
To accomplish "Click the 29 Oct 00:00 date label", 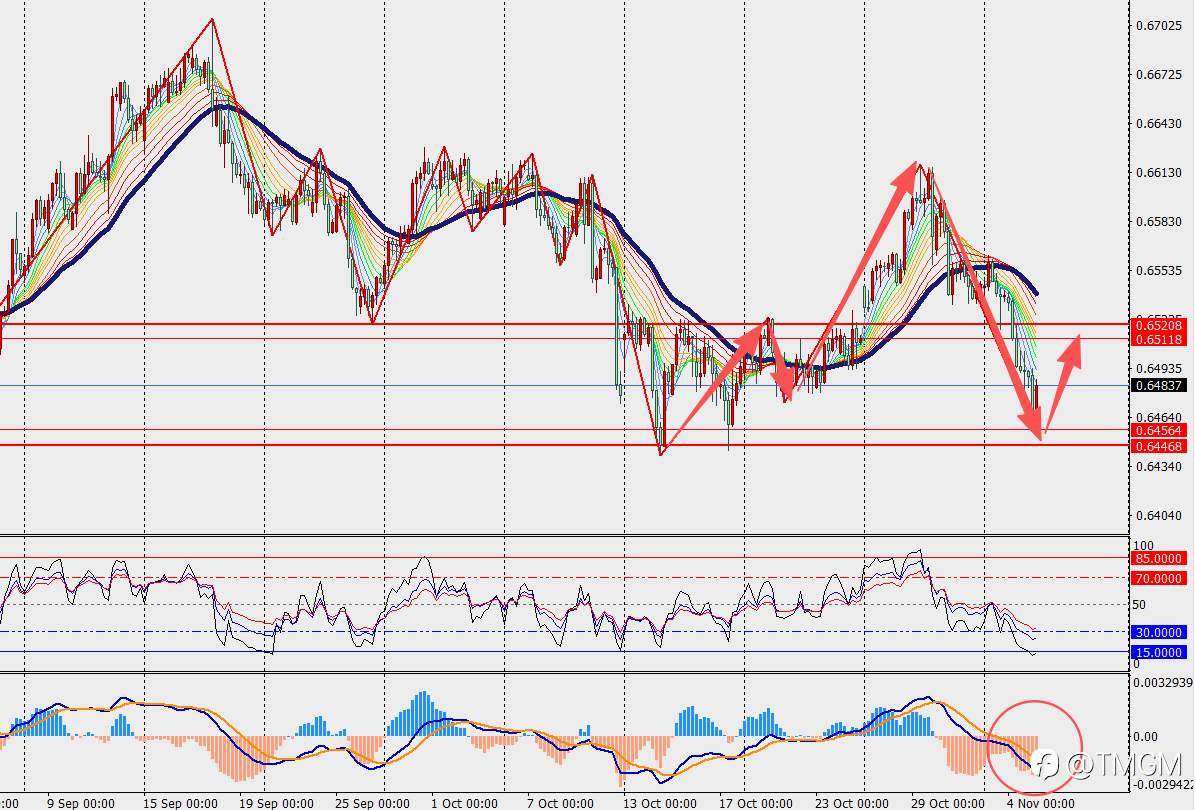I will coord(947,803).
